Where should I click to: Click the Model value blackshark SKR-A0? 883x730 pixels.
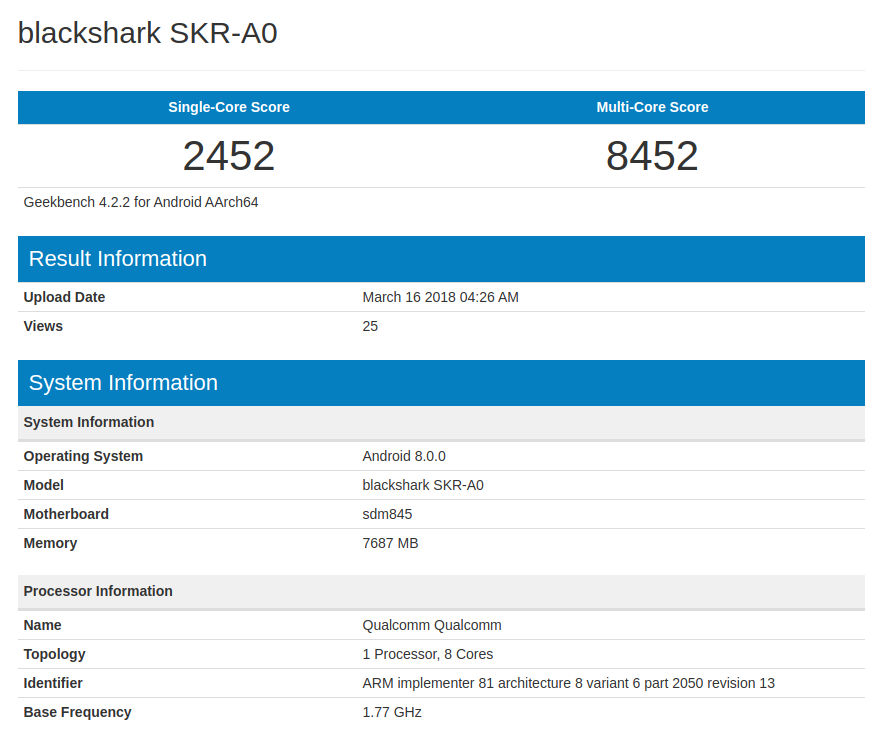(423, 485)
